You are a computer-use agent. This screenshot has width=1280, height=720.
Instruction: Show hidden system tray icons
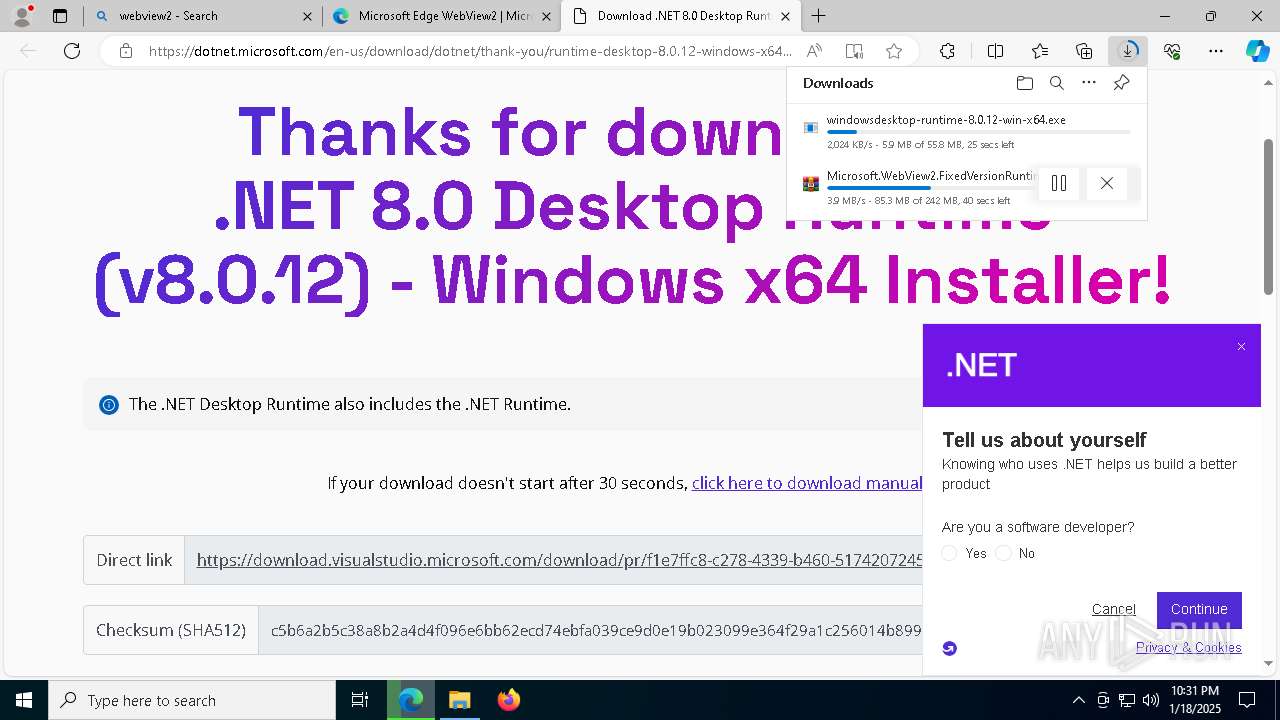click(1078, 700)
